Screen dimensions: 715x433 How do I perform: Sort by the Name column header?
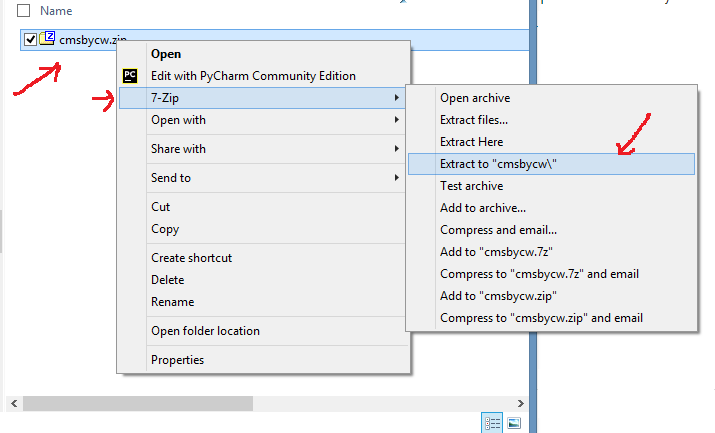click(x=57, y=10)
